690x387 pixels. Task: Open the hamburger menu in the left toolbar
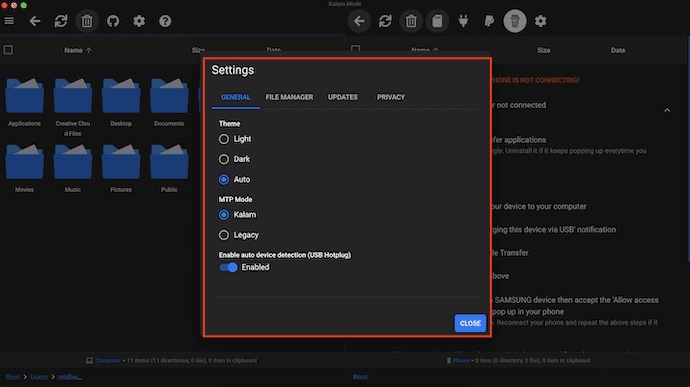tap(9, 21)
